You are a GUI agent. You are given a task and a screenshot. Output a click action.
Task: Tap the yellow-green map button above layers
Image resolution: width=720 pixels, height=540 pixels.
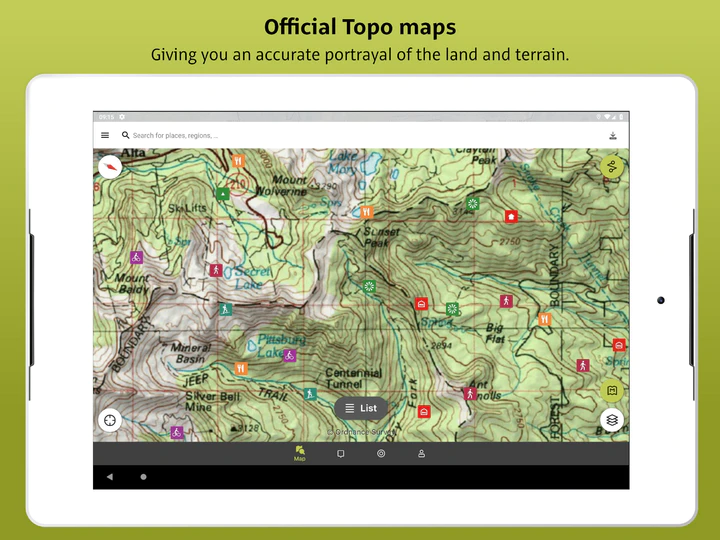(x=612, y=390)
